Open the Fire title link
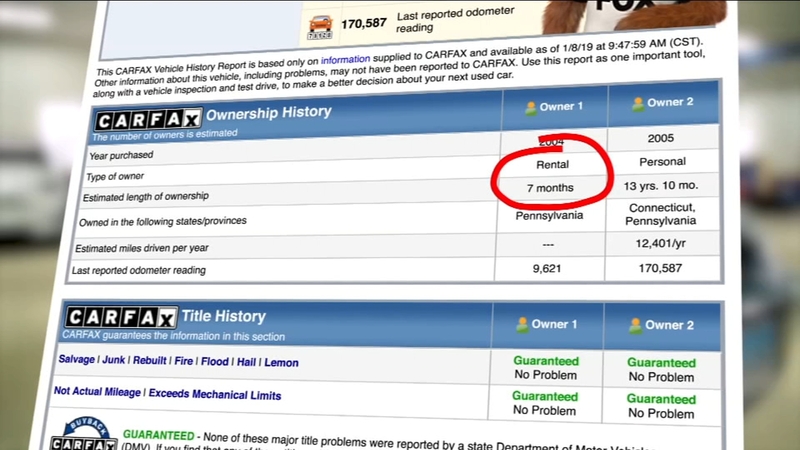Viewport: 800px width, 450px height. tap(184, 361)
